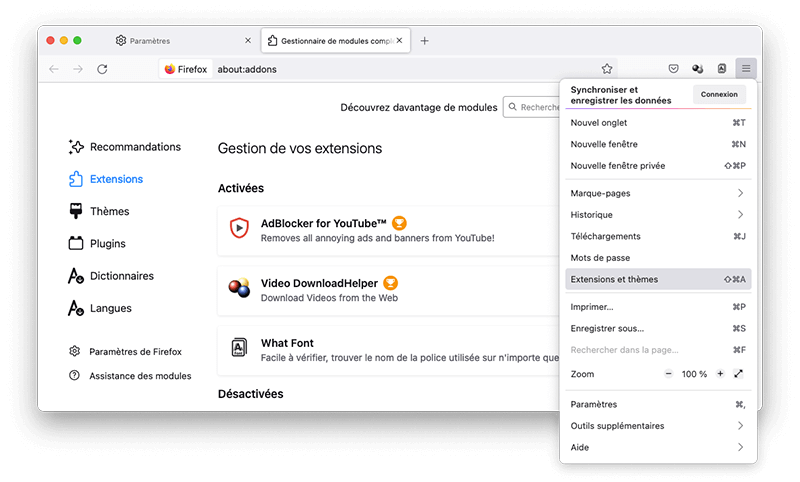The width and height of the screenshot is (800, 482).
Task: Expand the Marque-pages submenu
Action: tap(658, 193)
